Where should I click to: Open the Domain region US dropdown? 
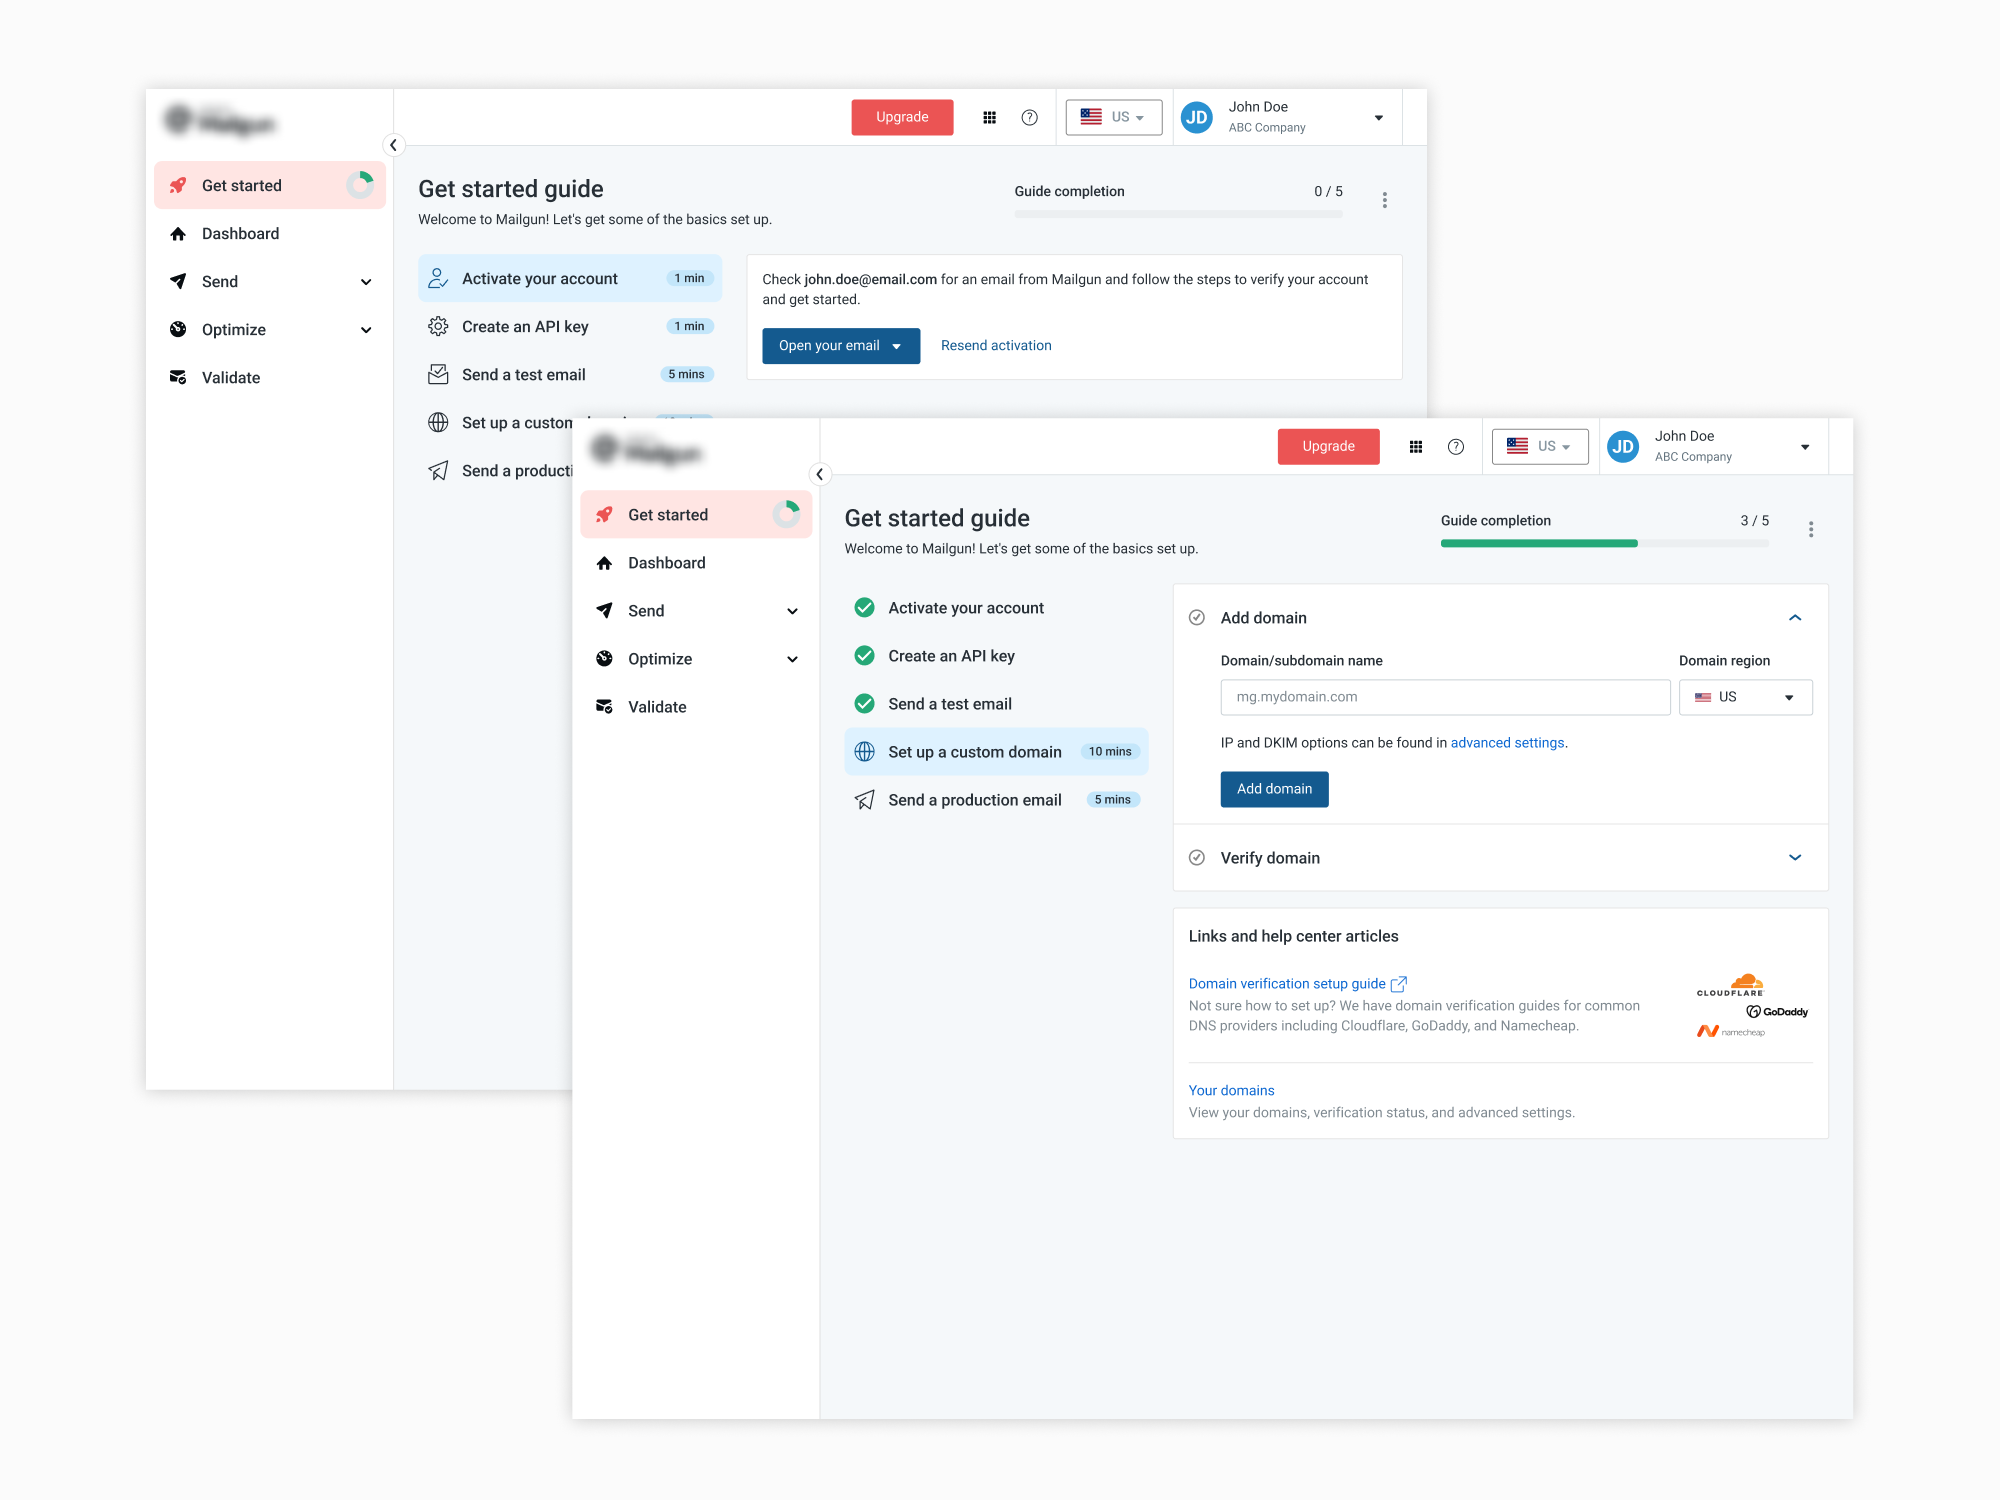click(1744, 697)
